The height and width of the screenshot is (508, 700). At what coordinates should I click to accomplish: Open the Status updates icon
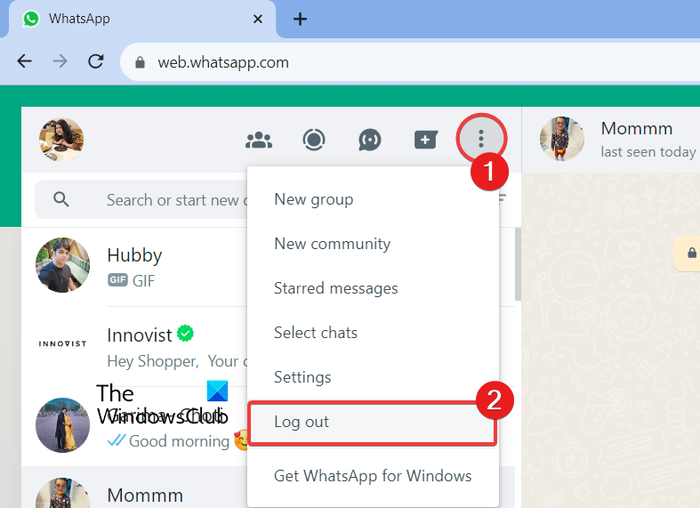314,140
